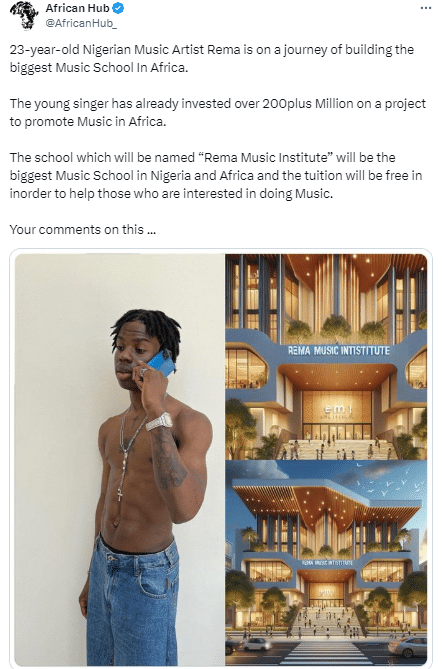
Task: Click the cross pendant on the necklace
Action: pyautogui.click(x=120, y=495)
